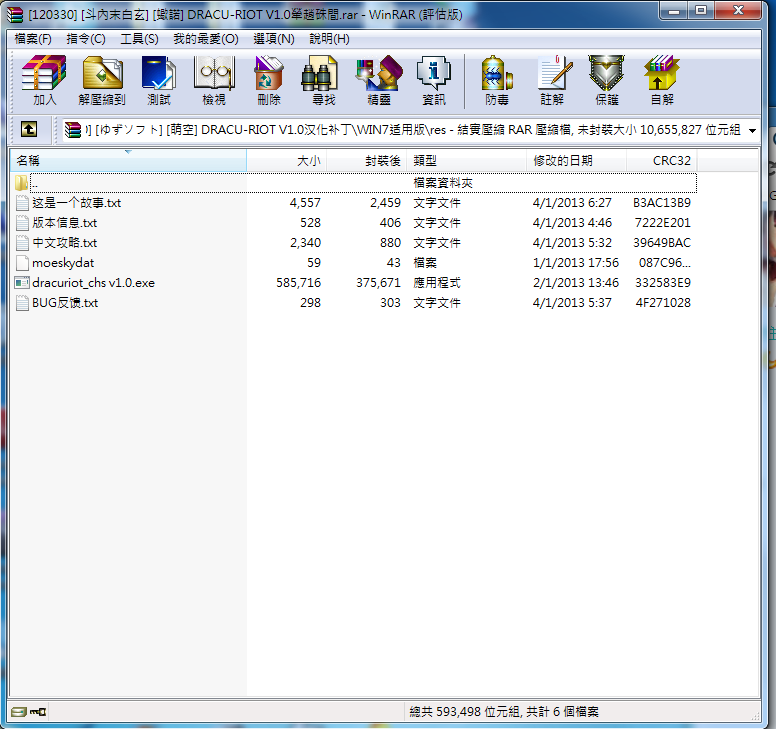This screenshot has height=729, width=776.
Task: Expand the address path dropdown arrow
Action: tap(752, 131)
